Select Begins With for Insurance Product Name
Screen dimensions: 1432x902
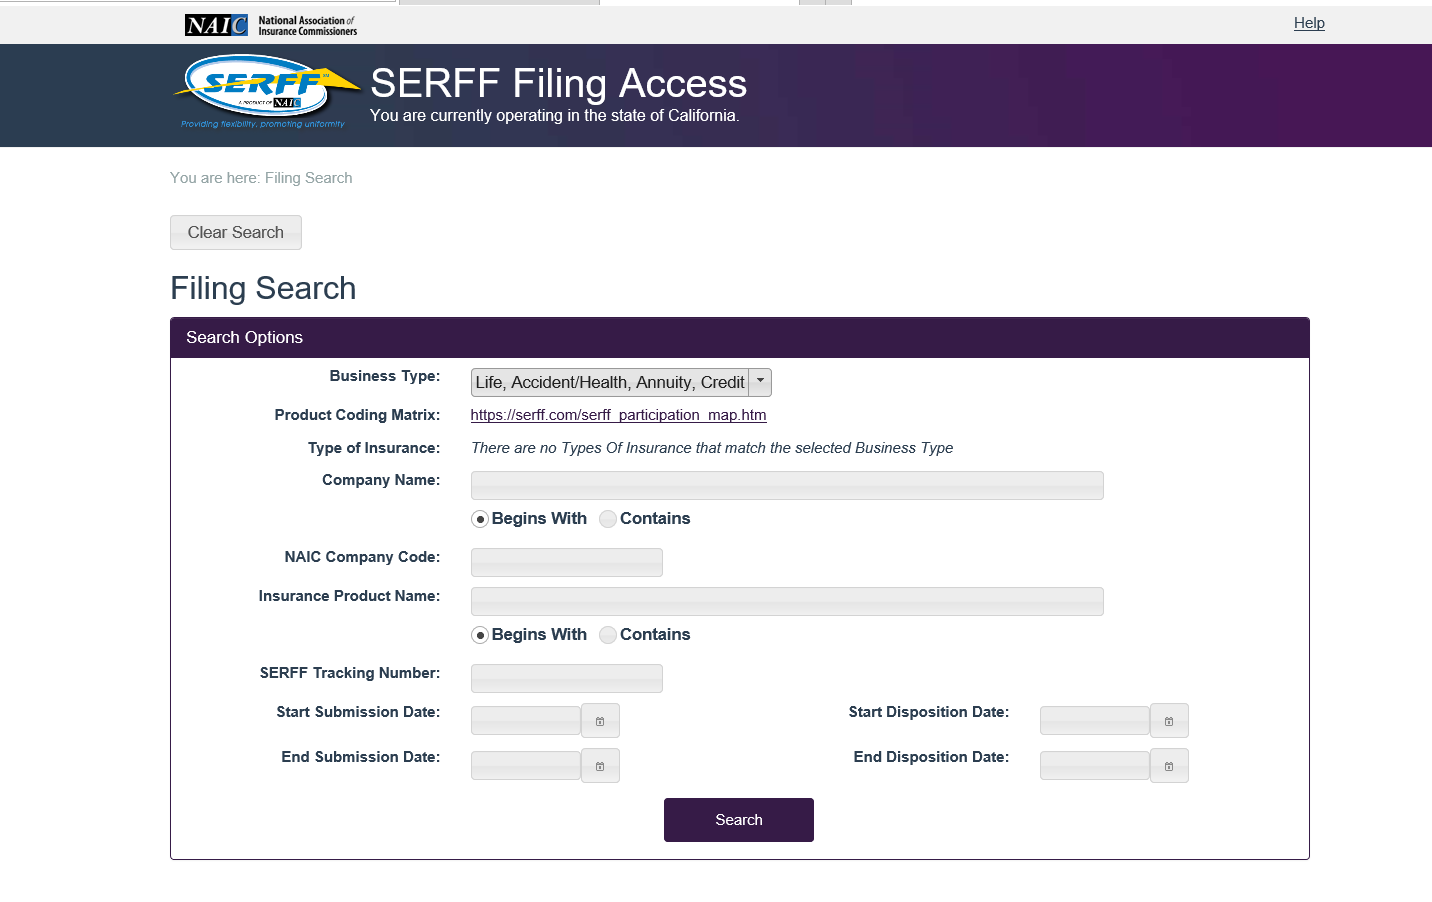tap(480, 635)
